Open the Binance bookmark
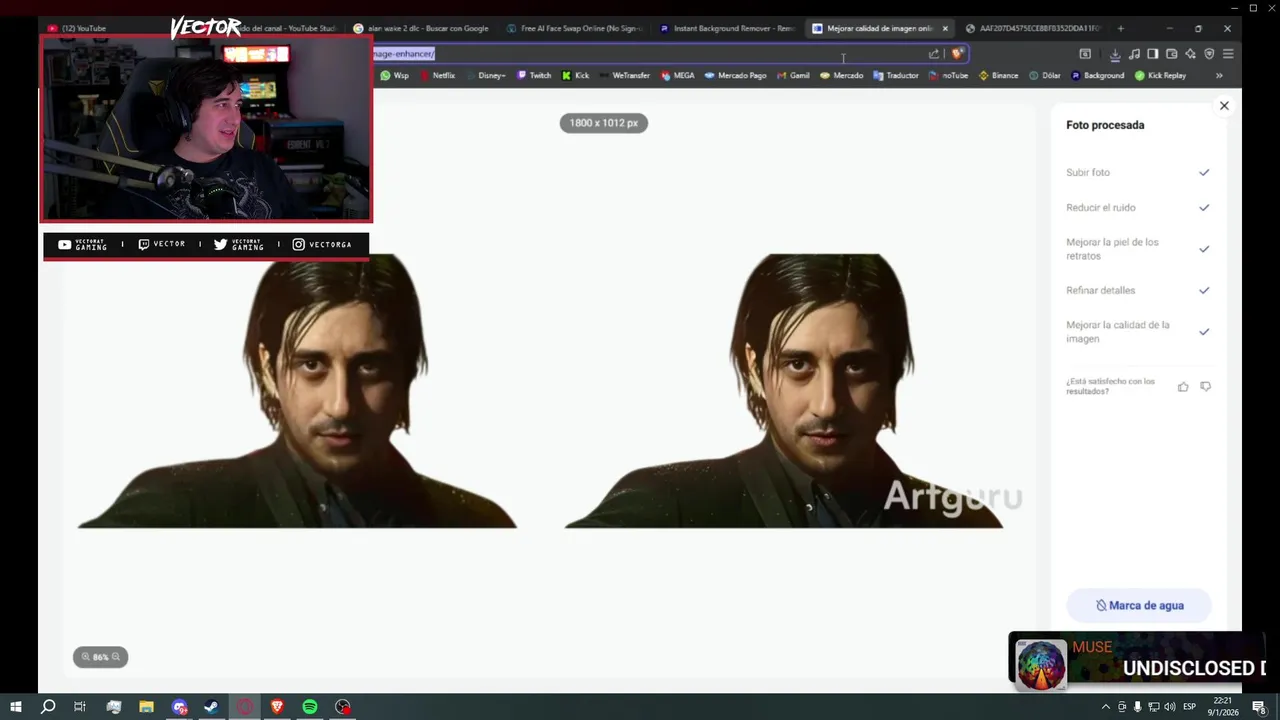The height and width of the screenshot is (720, 1280). pyautogui.click(x=998, y=75)
